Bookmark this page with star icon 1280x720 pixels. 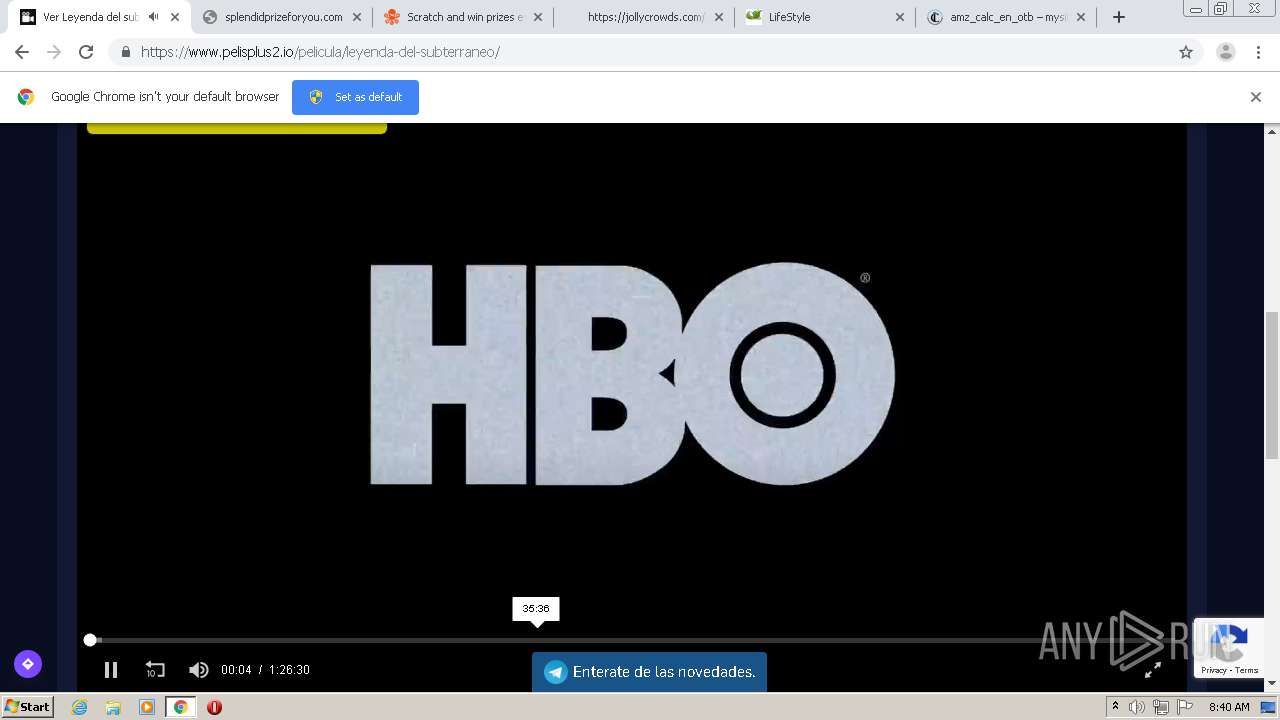point(1186,52)
